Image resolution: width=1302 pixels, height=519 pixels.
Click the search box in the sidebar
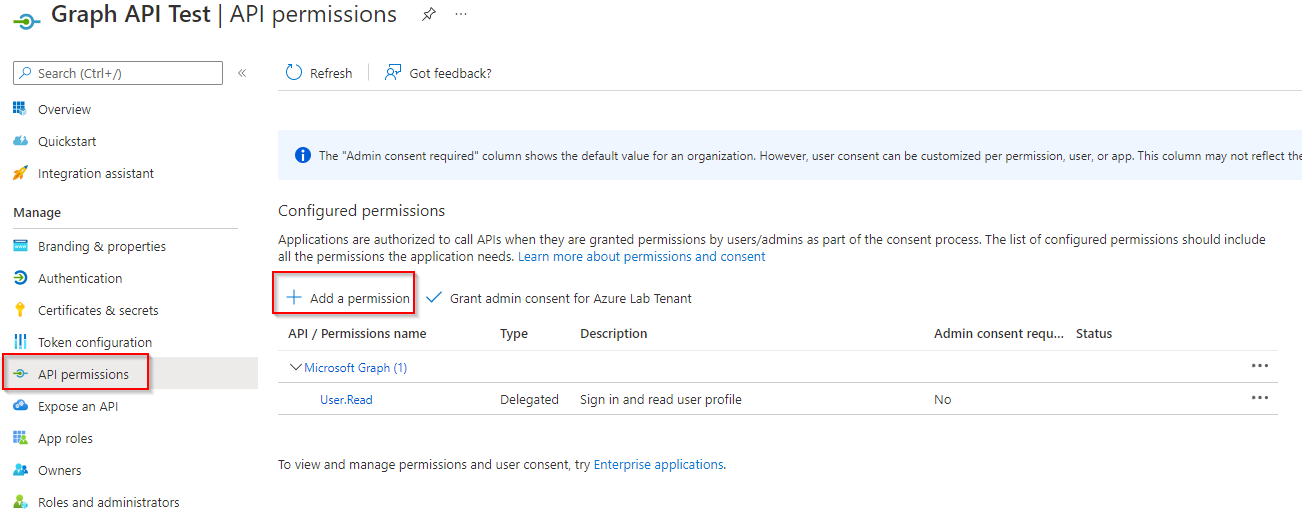click(x=118, y=73)
